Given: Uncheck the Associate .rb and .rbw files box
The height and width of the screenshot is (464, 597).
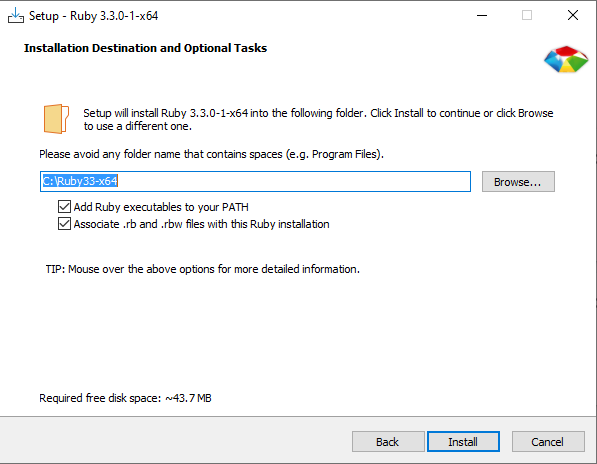Looking at the screenshot, I should click(64, 224).
